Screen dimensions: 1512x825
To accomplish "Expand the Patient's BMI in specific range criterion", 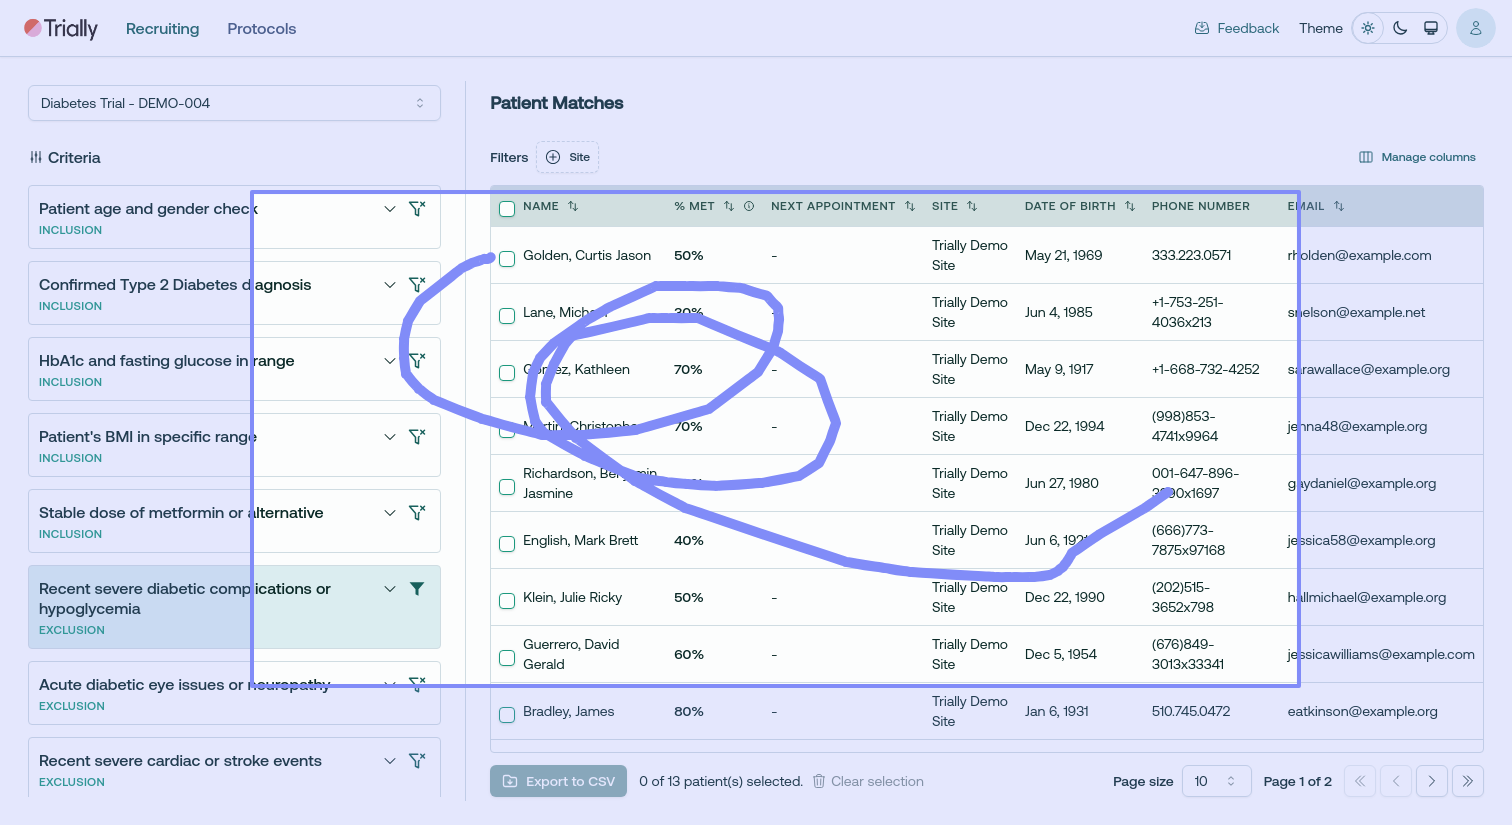I will (x=390, y=437).
